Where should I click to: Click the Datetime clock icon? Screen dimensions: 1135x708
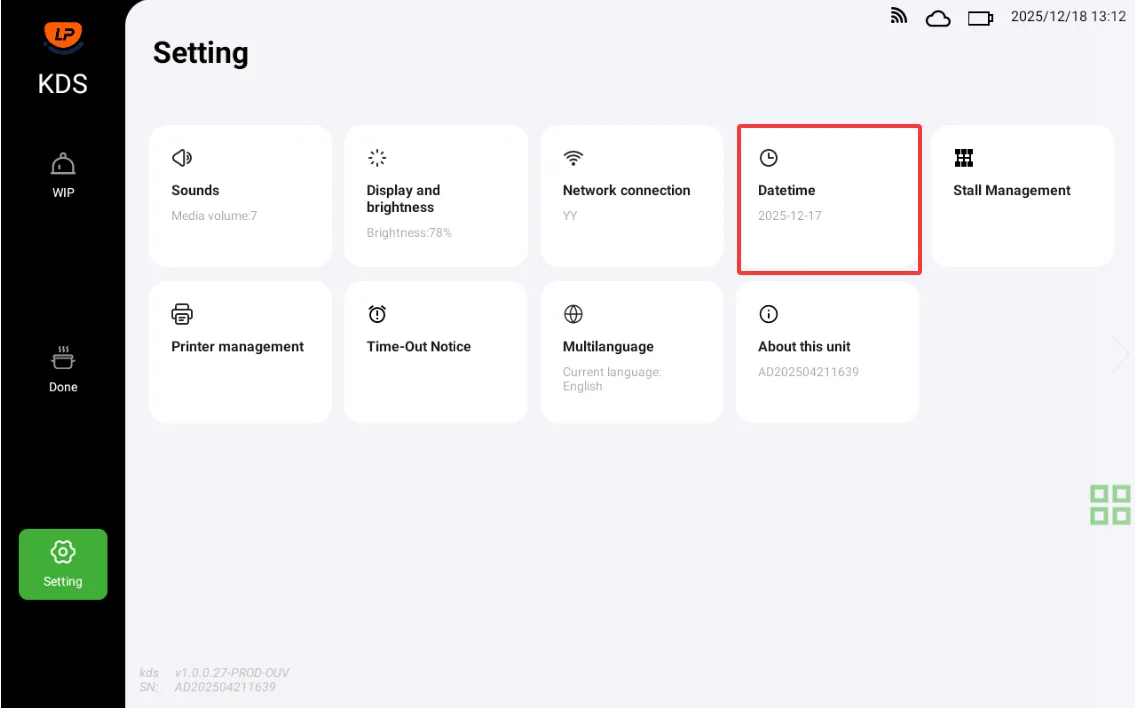(x=768, y=158)
